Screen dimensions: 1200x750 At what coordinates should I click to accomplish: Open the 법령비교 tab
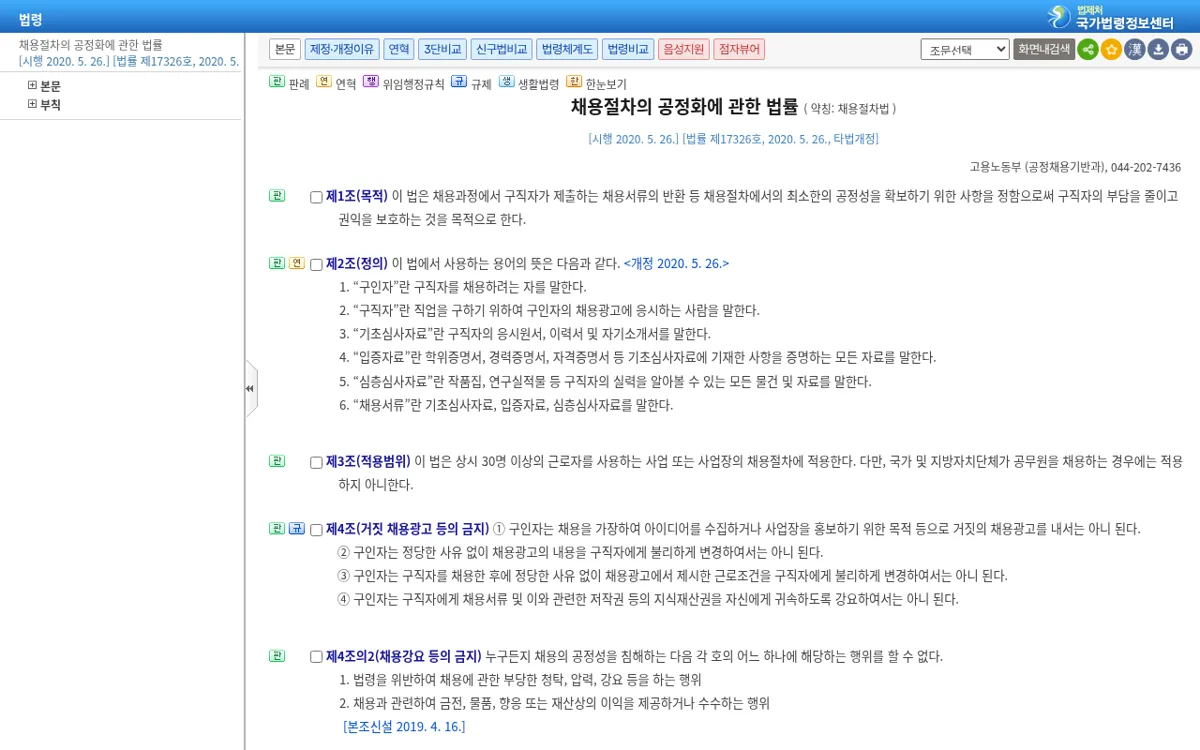(628, 49)
